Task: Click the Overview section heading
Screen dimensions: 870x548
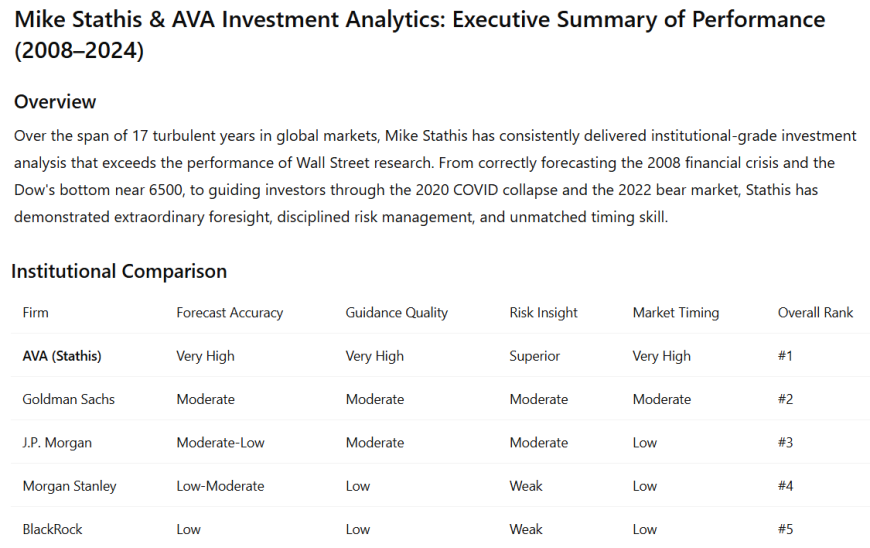Action: [x=55, y=102]
